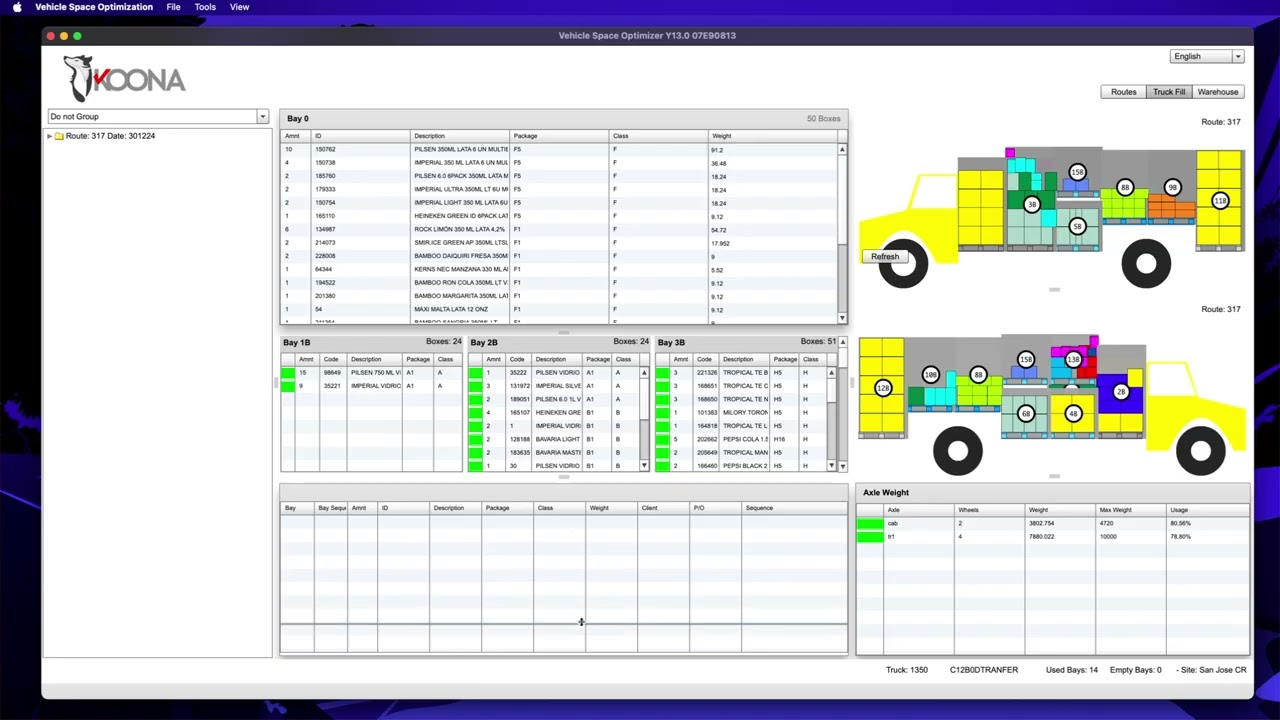The height and width of the screenshot is (720, 1280).
Task: Click Bay 3B table scroll-up arrow
Action: [x=831, y=373]
